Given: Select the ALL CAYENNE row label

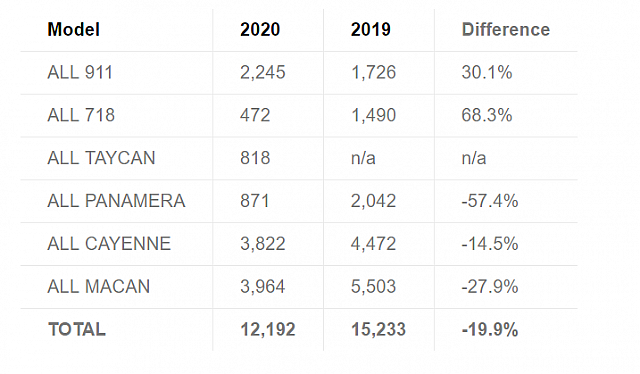Looking at the screenshot, I should (x=109, y=244).
